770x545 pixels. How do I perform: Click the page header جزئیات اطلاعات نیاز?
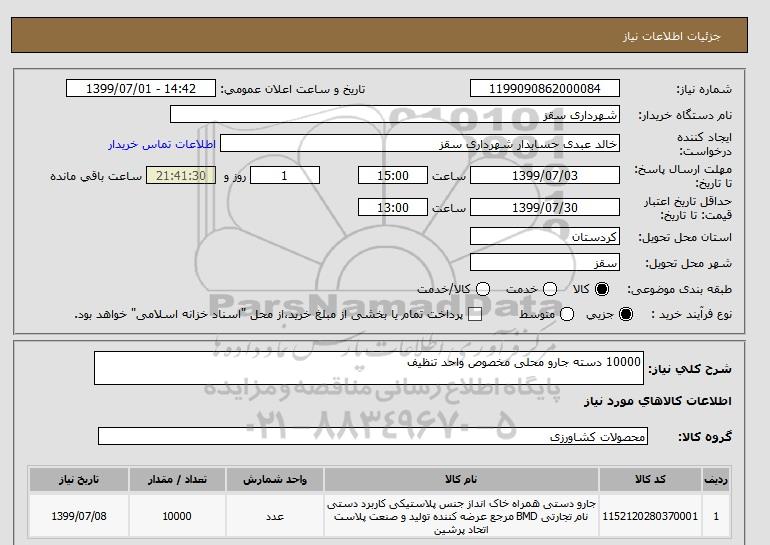point(671,36)
